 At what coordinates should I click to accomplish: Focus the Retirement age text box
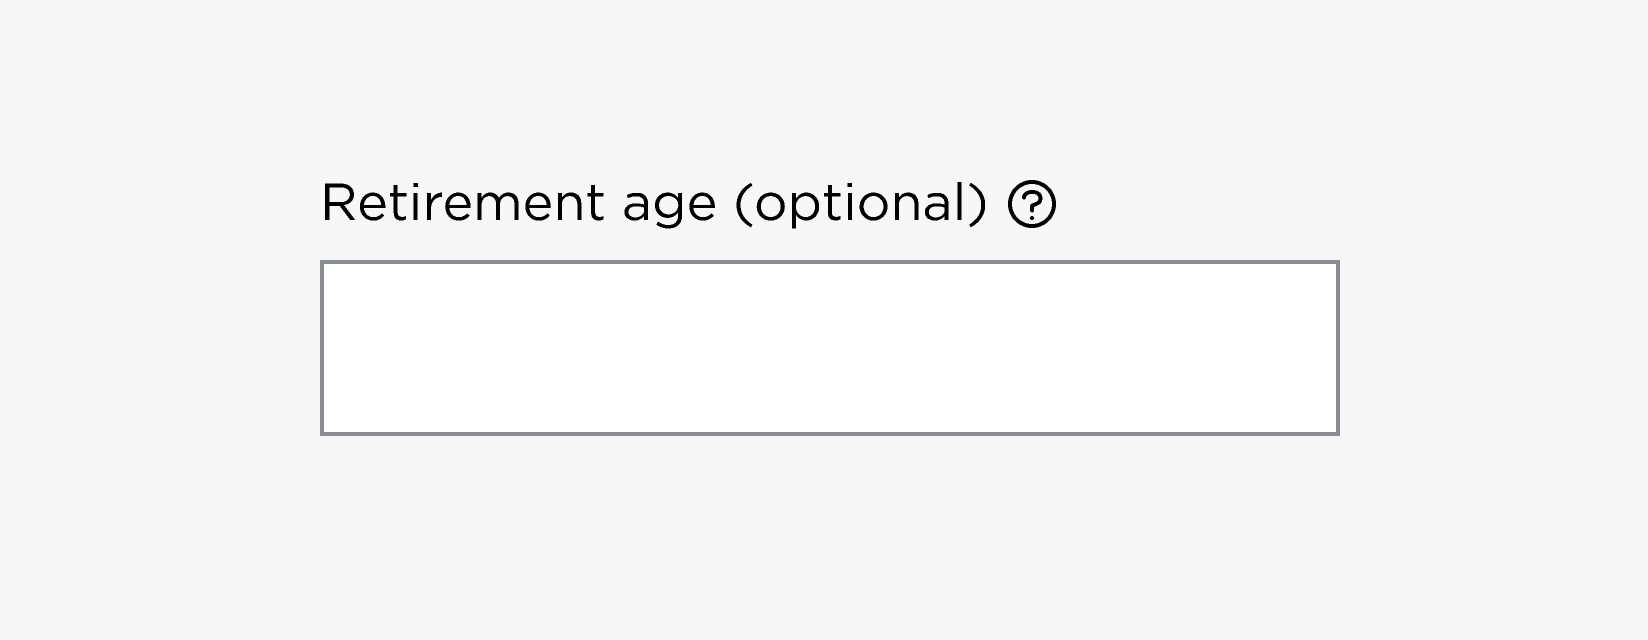pos(829,348)
